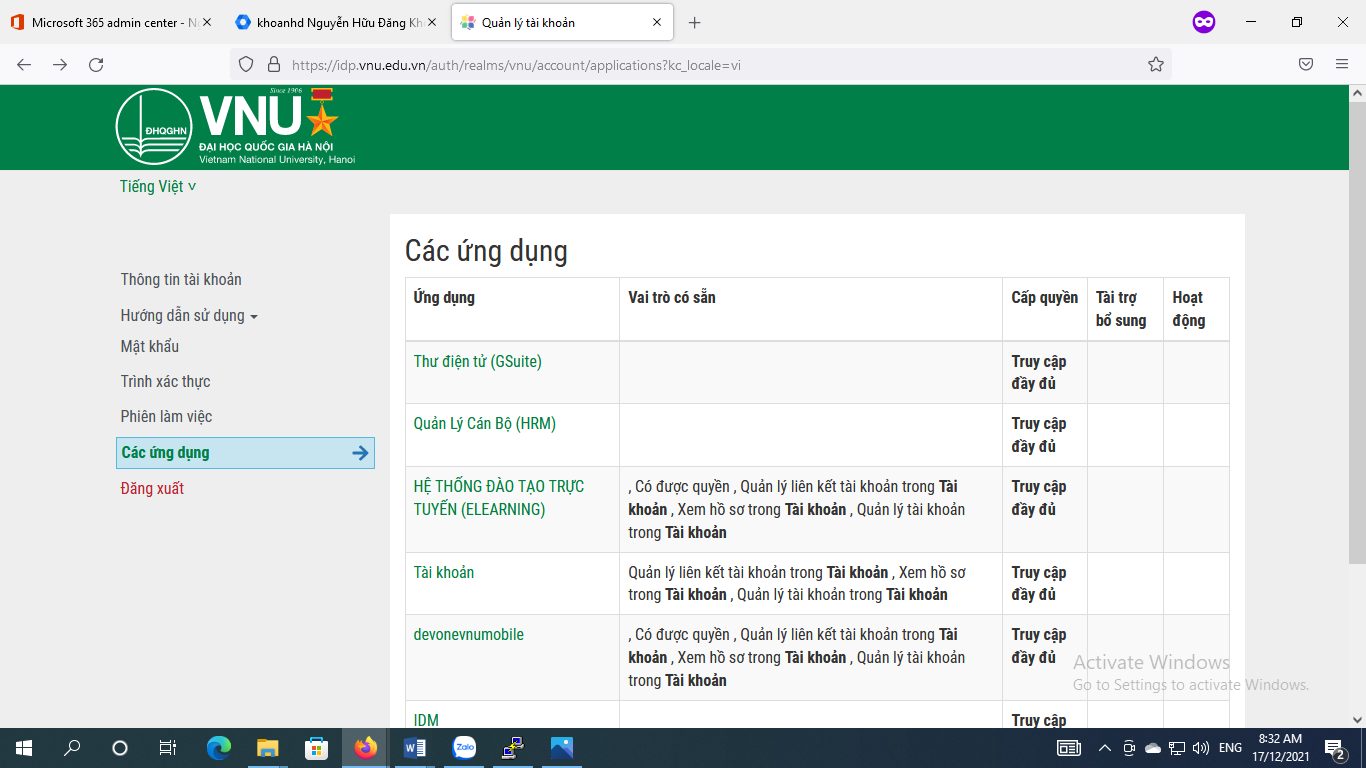The image size is (1366, 768).
Task: Open Microsoft Word from the taskbar
Action: point(414,747)
